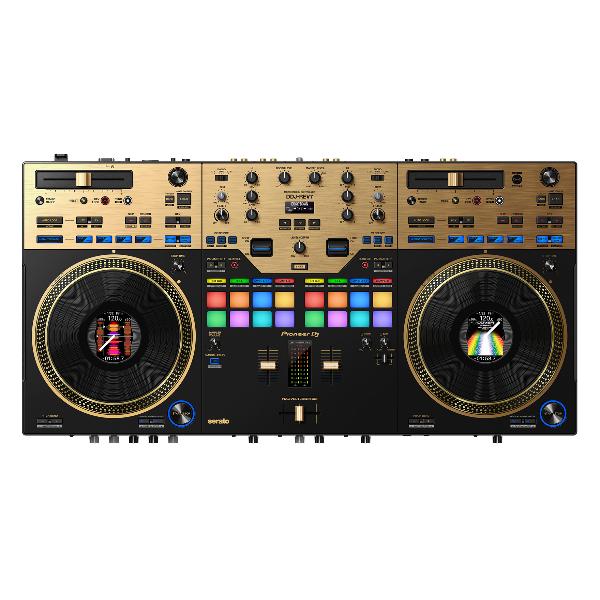Toggle the switch beside left red ring button
Screen dimensions: 600x600
coord(216,265)
